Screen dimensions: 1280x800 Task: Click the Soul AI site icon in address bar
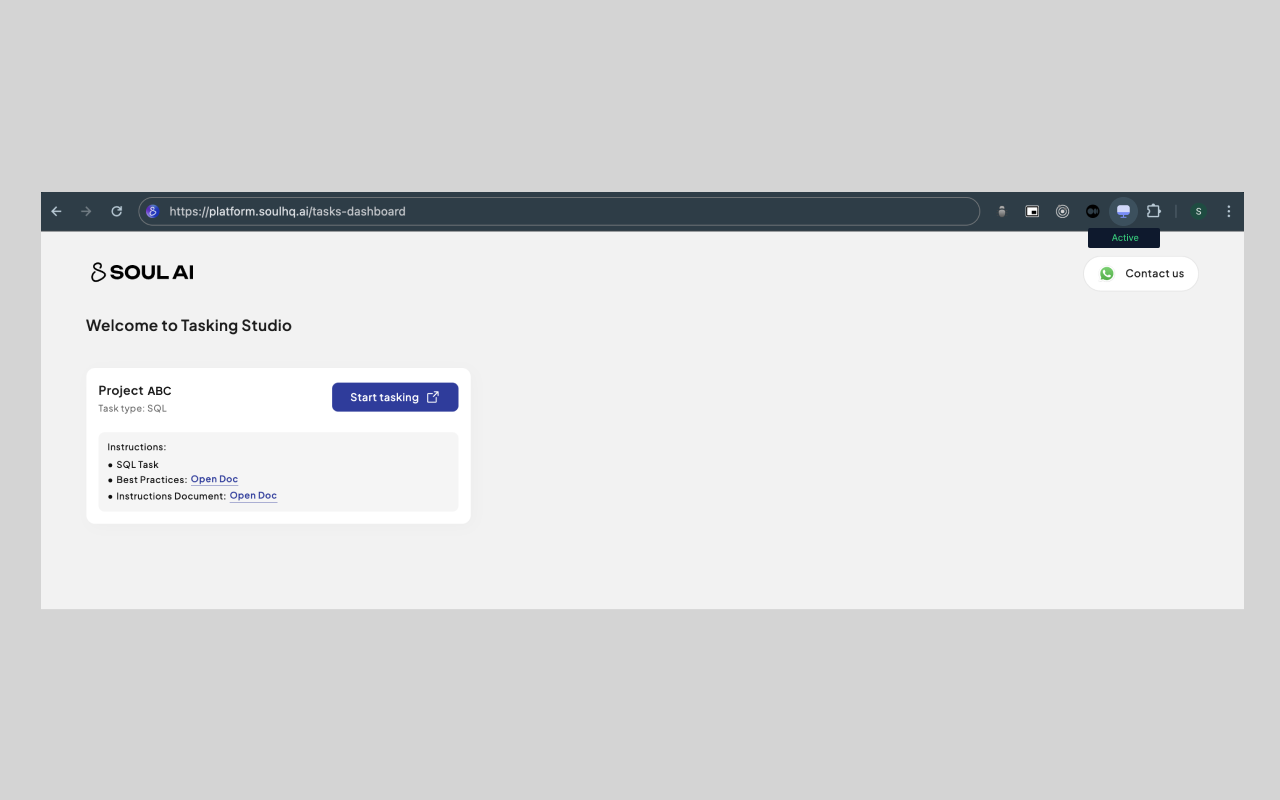[153, 211]
